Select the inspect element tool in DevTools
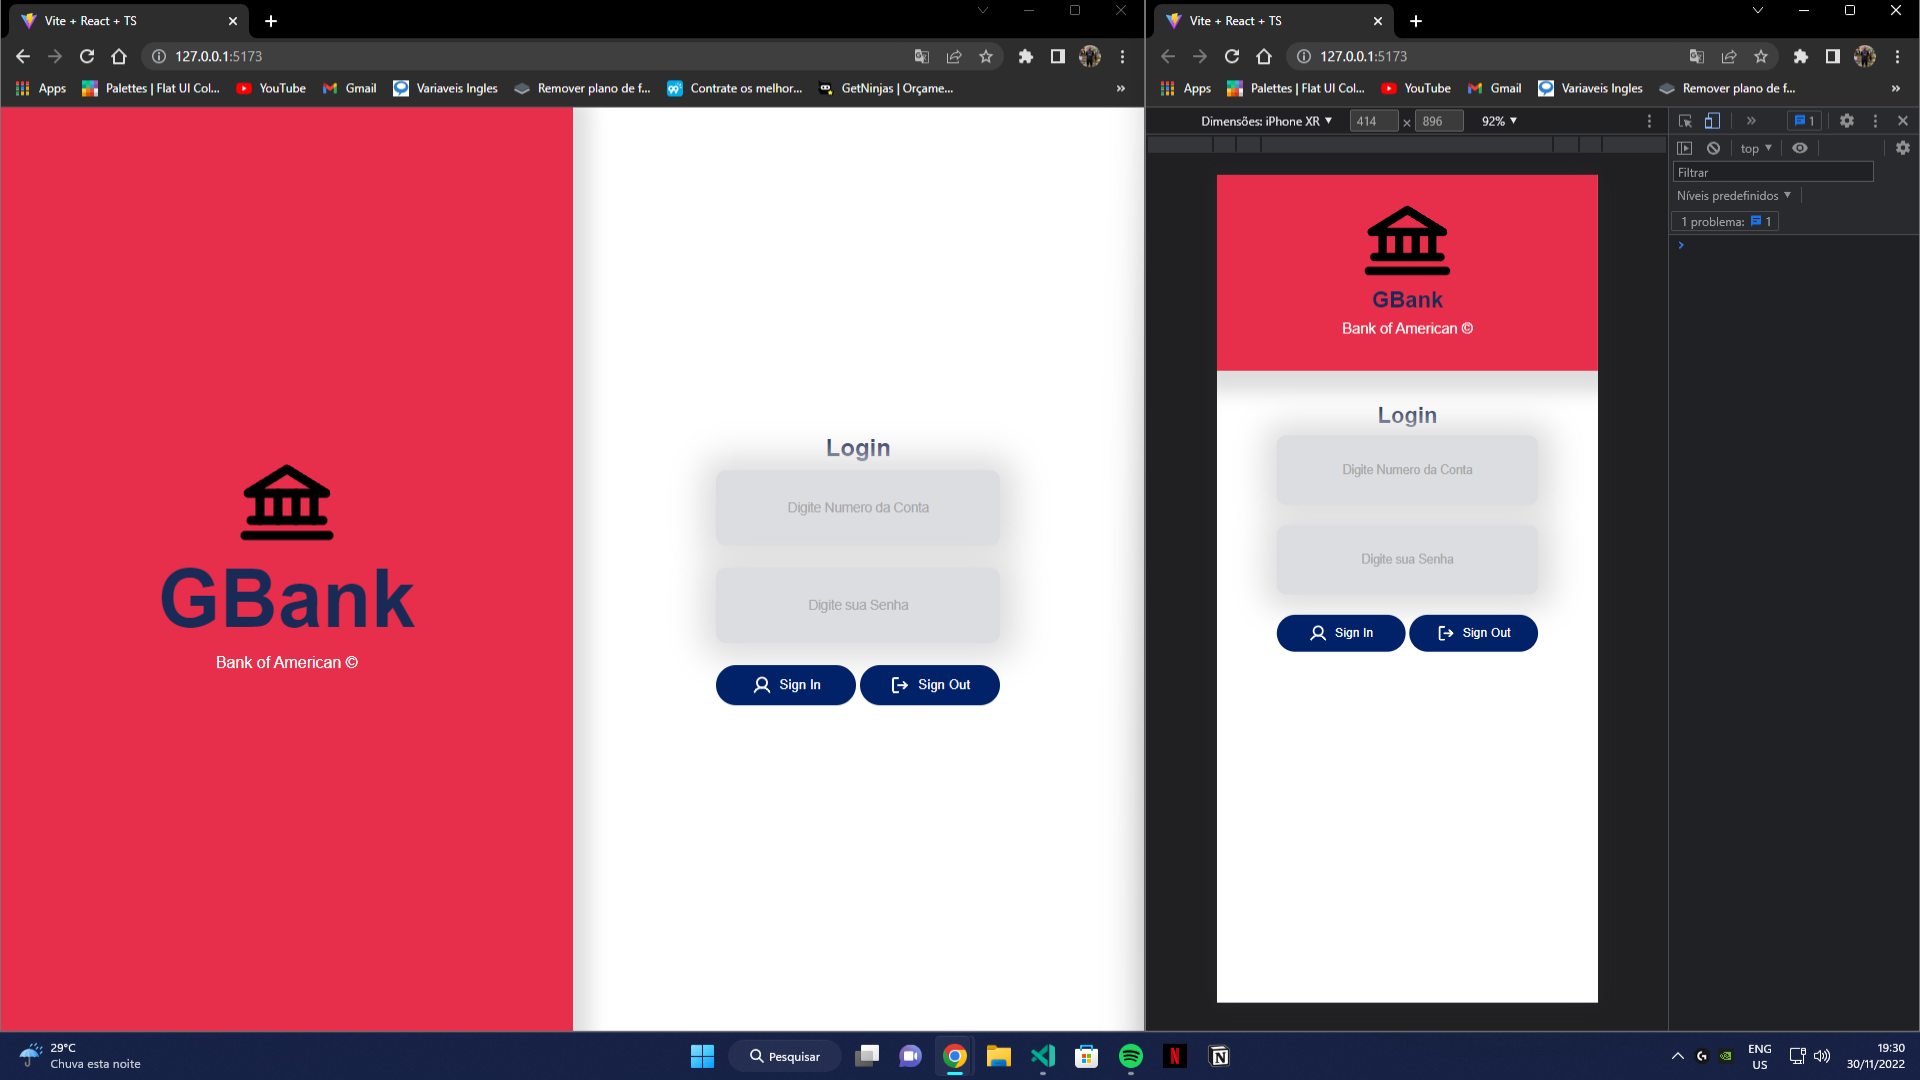1920x1080 pixels. [1686, 120]
